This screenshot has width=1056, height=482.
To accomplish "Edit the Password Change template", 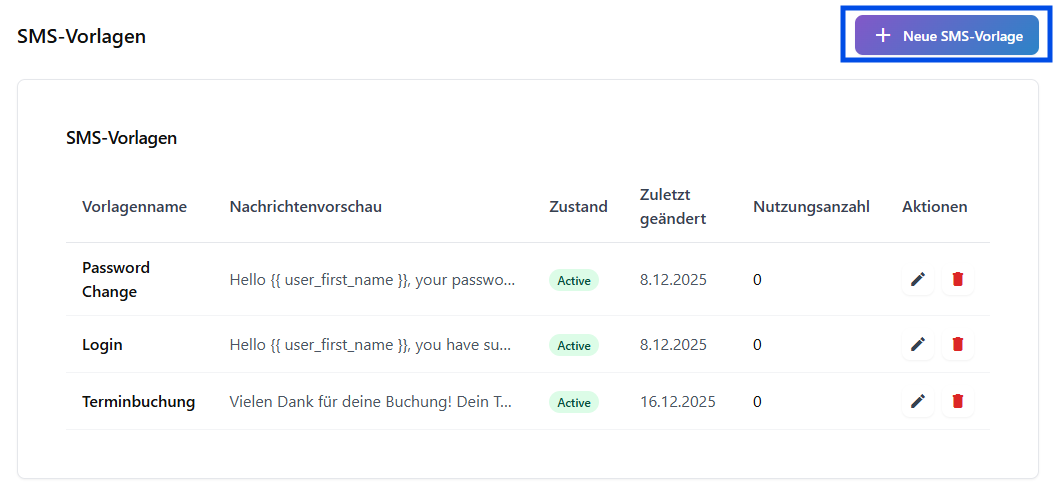I will click(x=918, y=280).
